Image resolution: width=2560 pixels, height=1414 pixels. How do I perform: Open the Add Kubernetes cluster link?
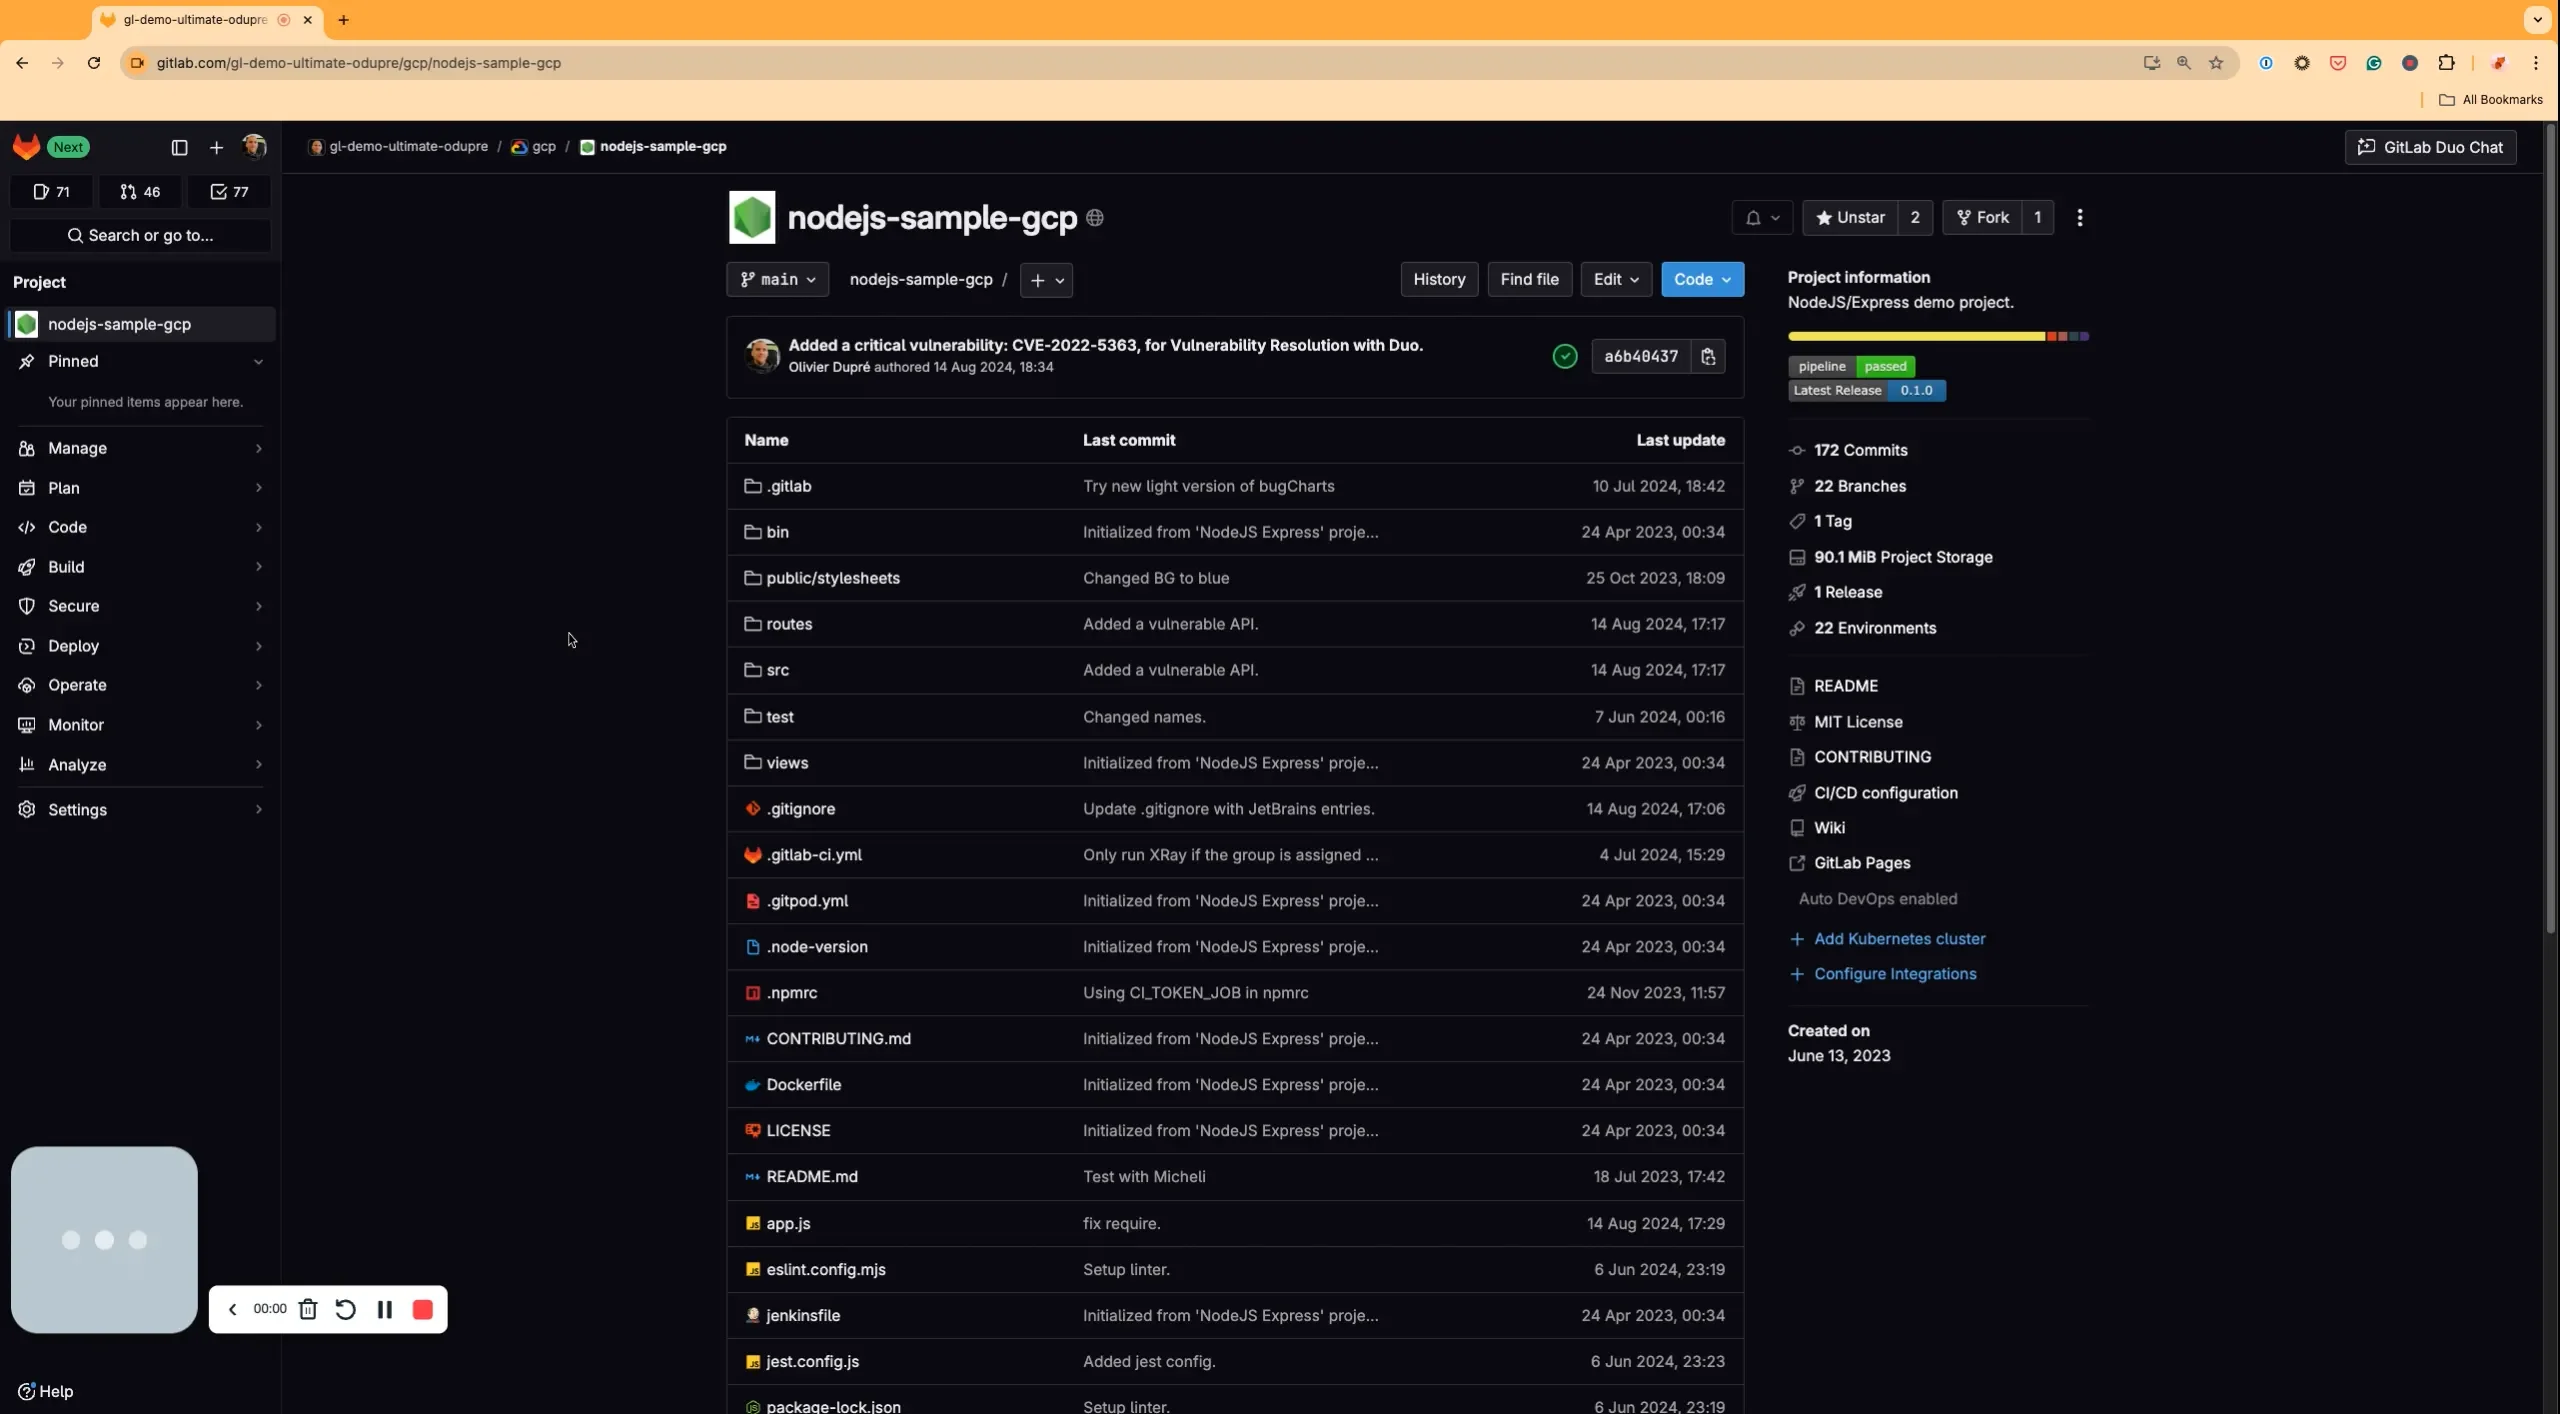[x=1899, y=938]
